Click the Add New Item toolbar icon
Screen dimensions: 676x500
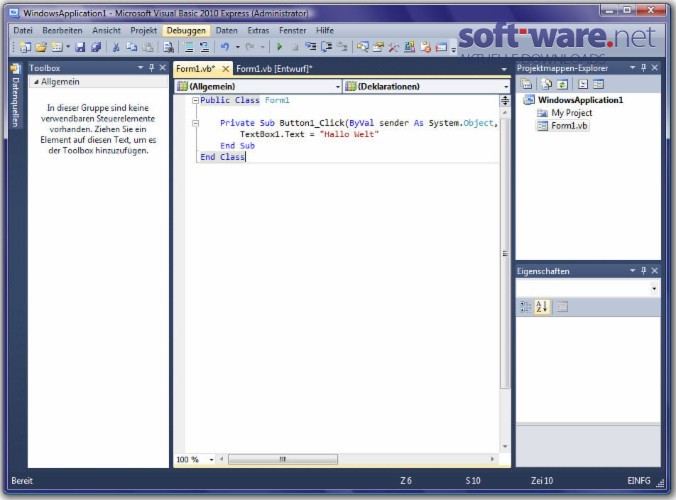(56, 47)
